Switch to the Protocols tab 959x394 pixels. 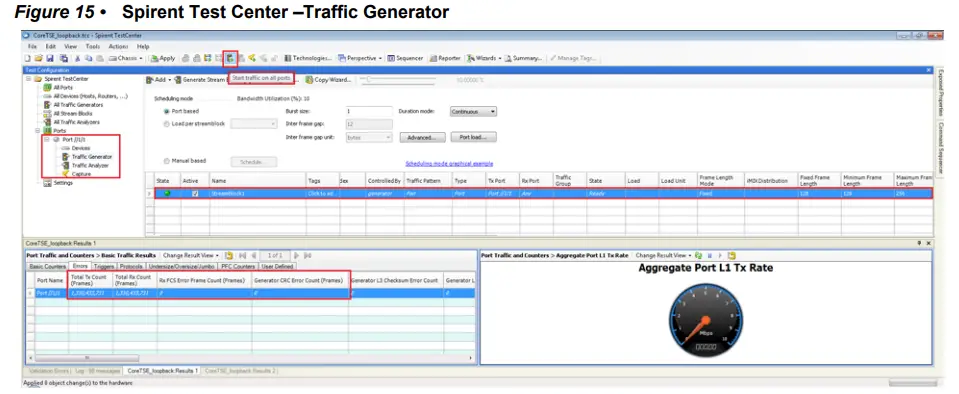131,266
